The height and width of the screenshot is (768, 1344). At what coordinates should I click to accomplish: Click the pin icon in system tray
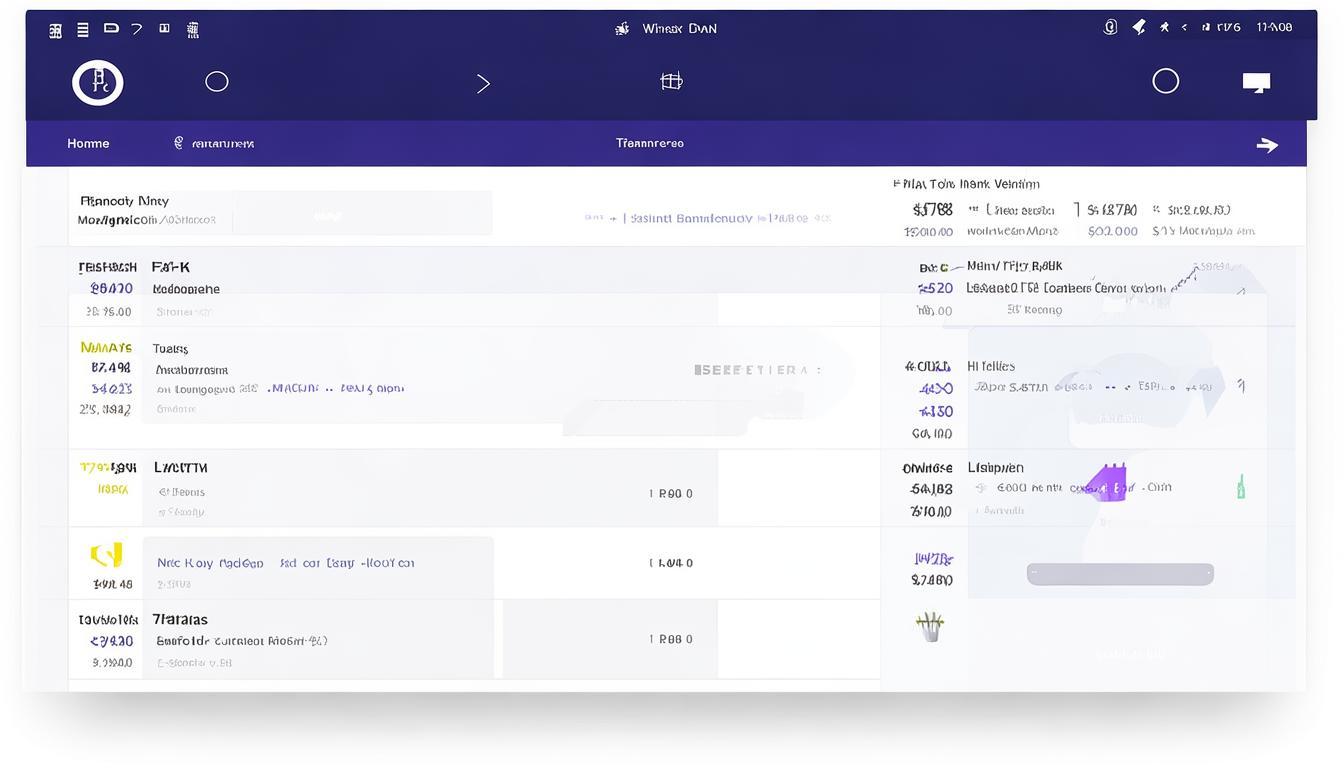click(x=1139, y=28)
